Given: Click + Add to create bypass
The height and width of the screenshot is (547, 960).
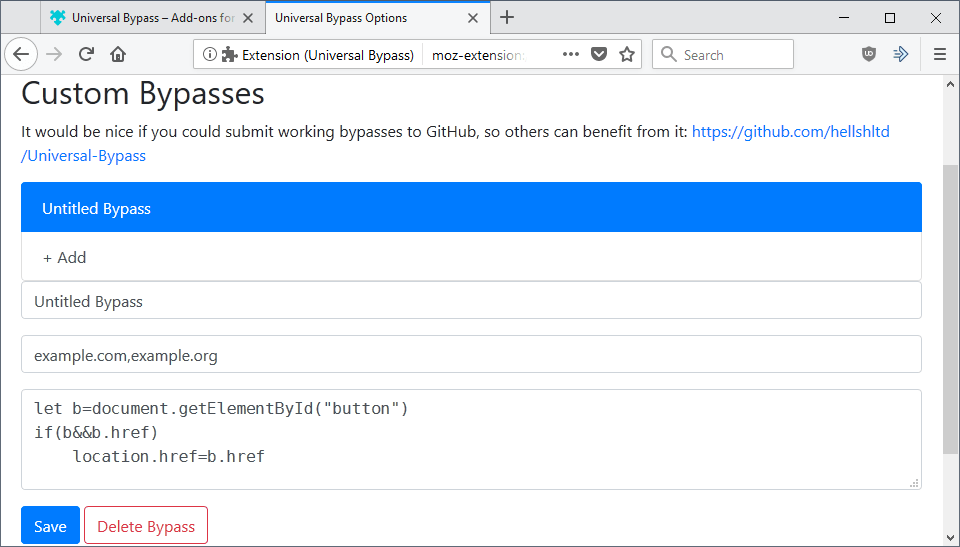Looking at the screenshot, I should click(471, 257).
